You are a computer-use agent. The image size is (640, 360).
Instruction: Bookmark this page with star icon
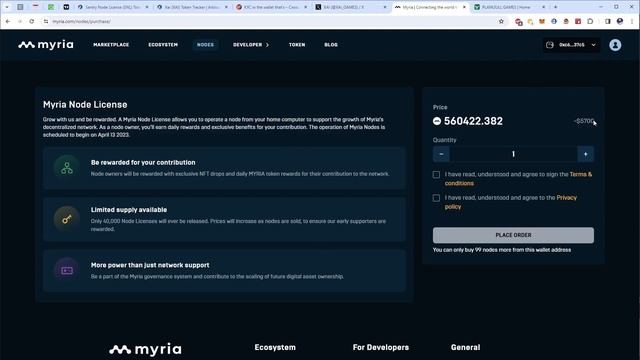[x=501, y=21]
